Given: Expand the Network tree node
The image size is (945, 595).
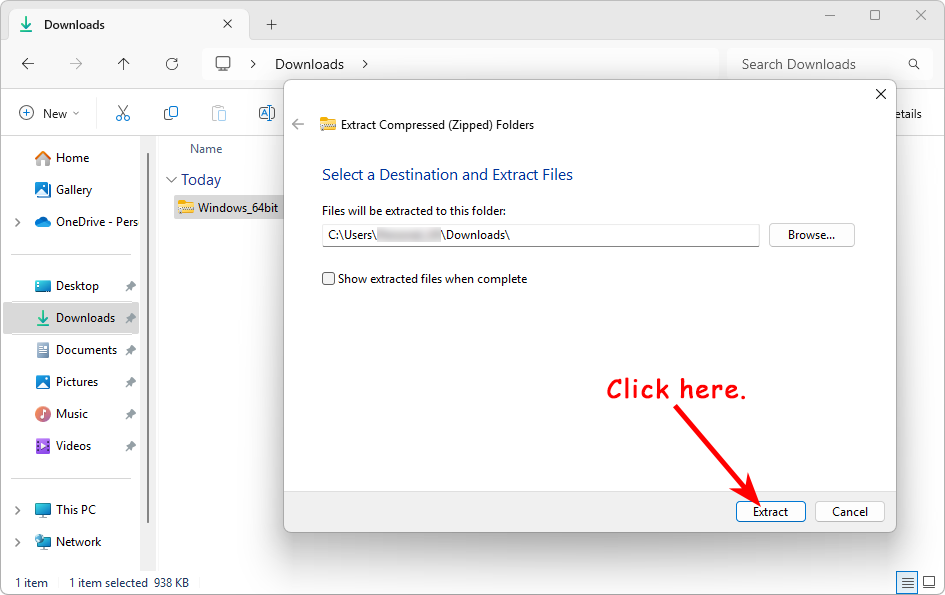Looking at the screenshot, I should click(x=18, y=542).
